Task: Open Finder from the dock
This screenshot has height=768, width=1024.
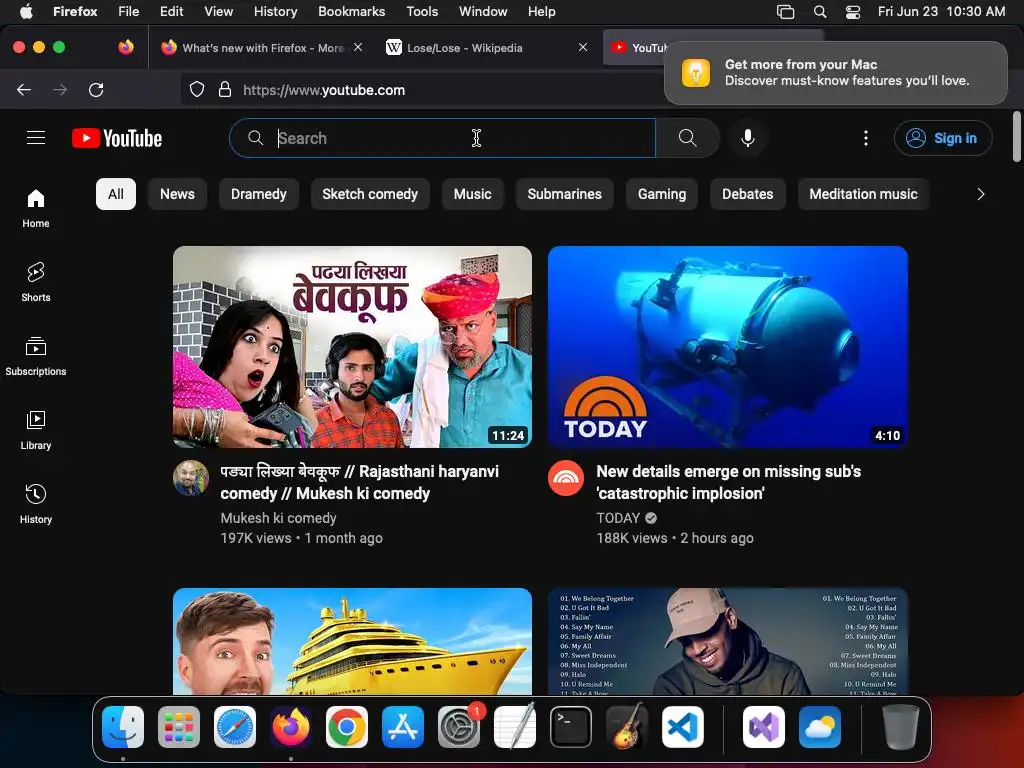Action: (123, 727)
